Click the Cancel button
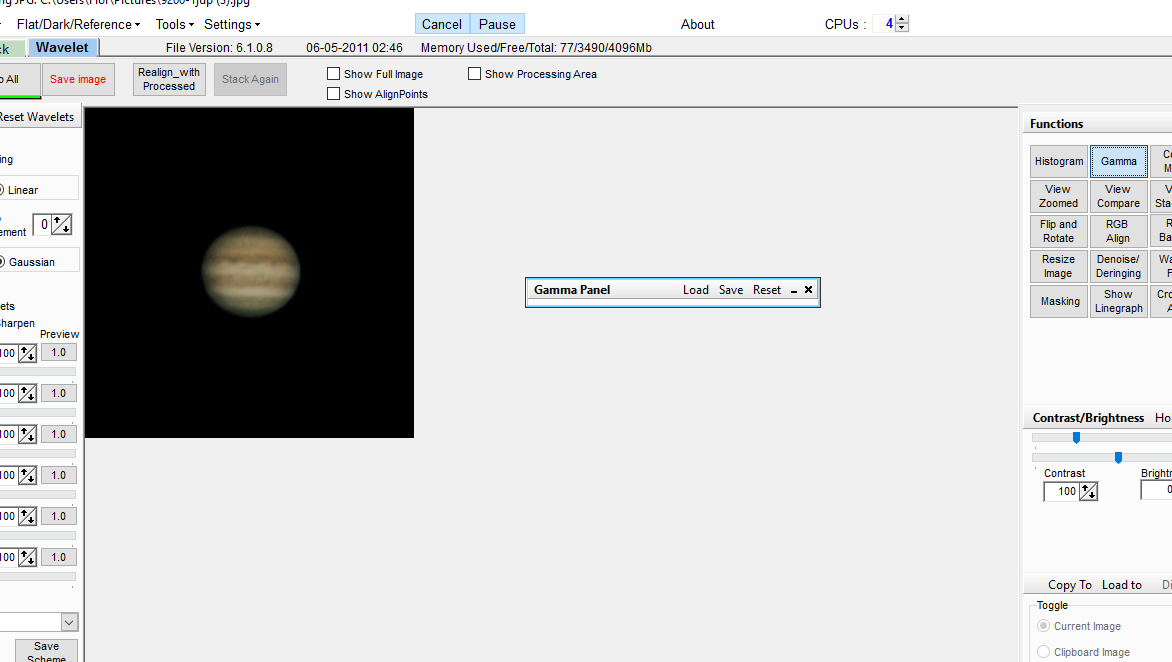This screenshot has width=1172, height=662. [442, 24]
